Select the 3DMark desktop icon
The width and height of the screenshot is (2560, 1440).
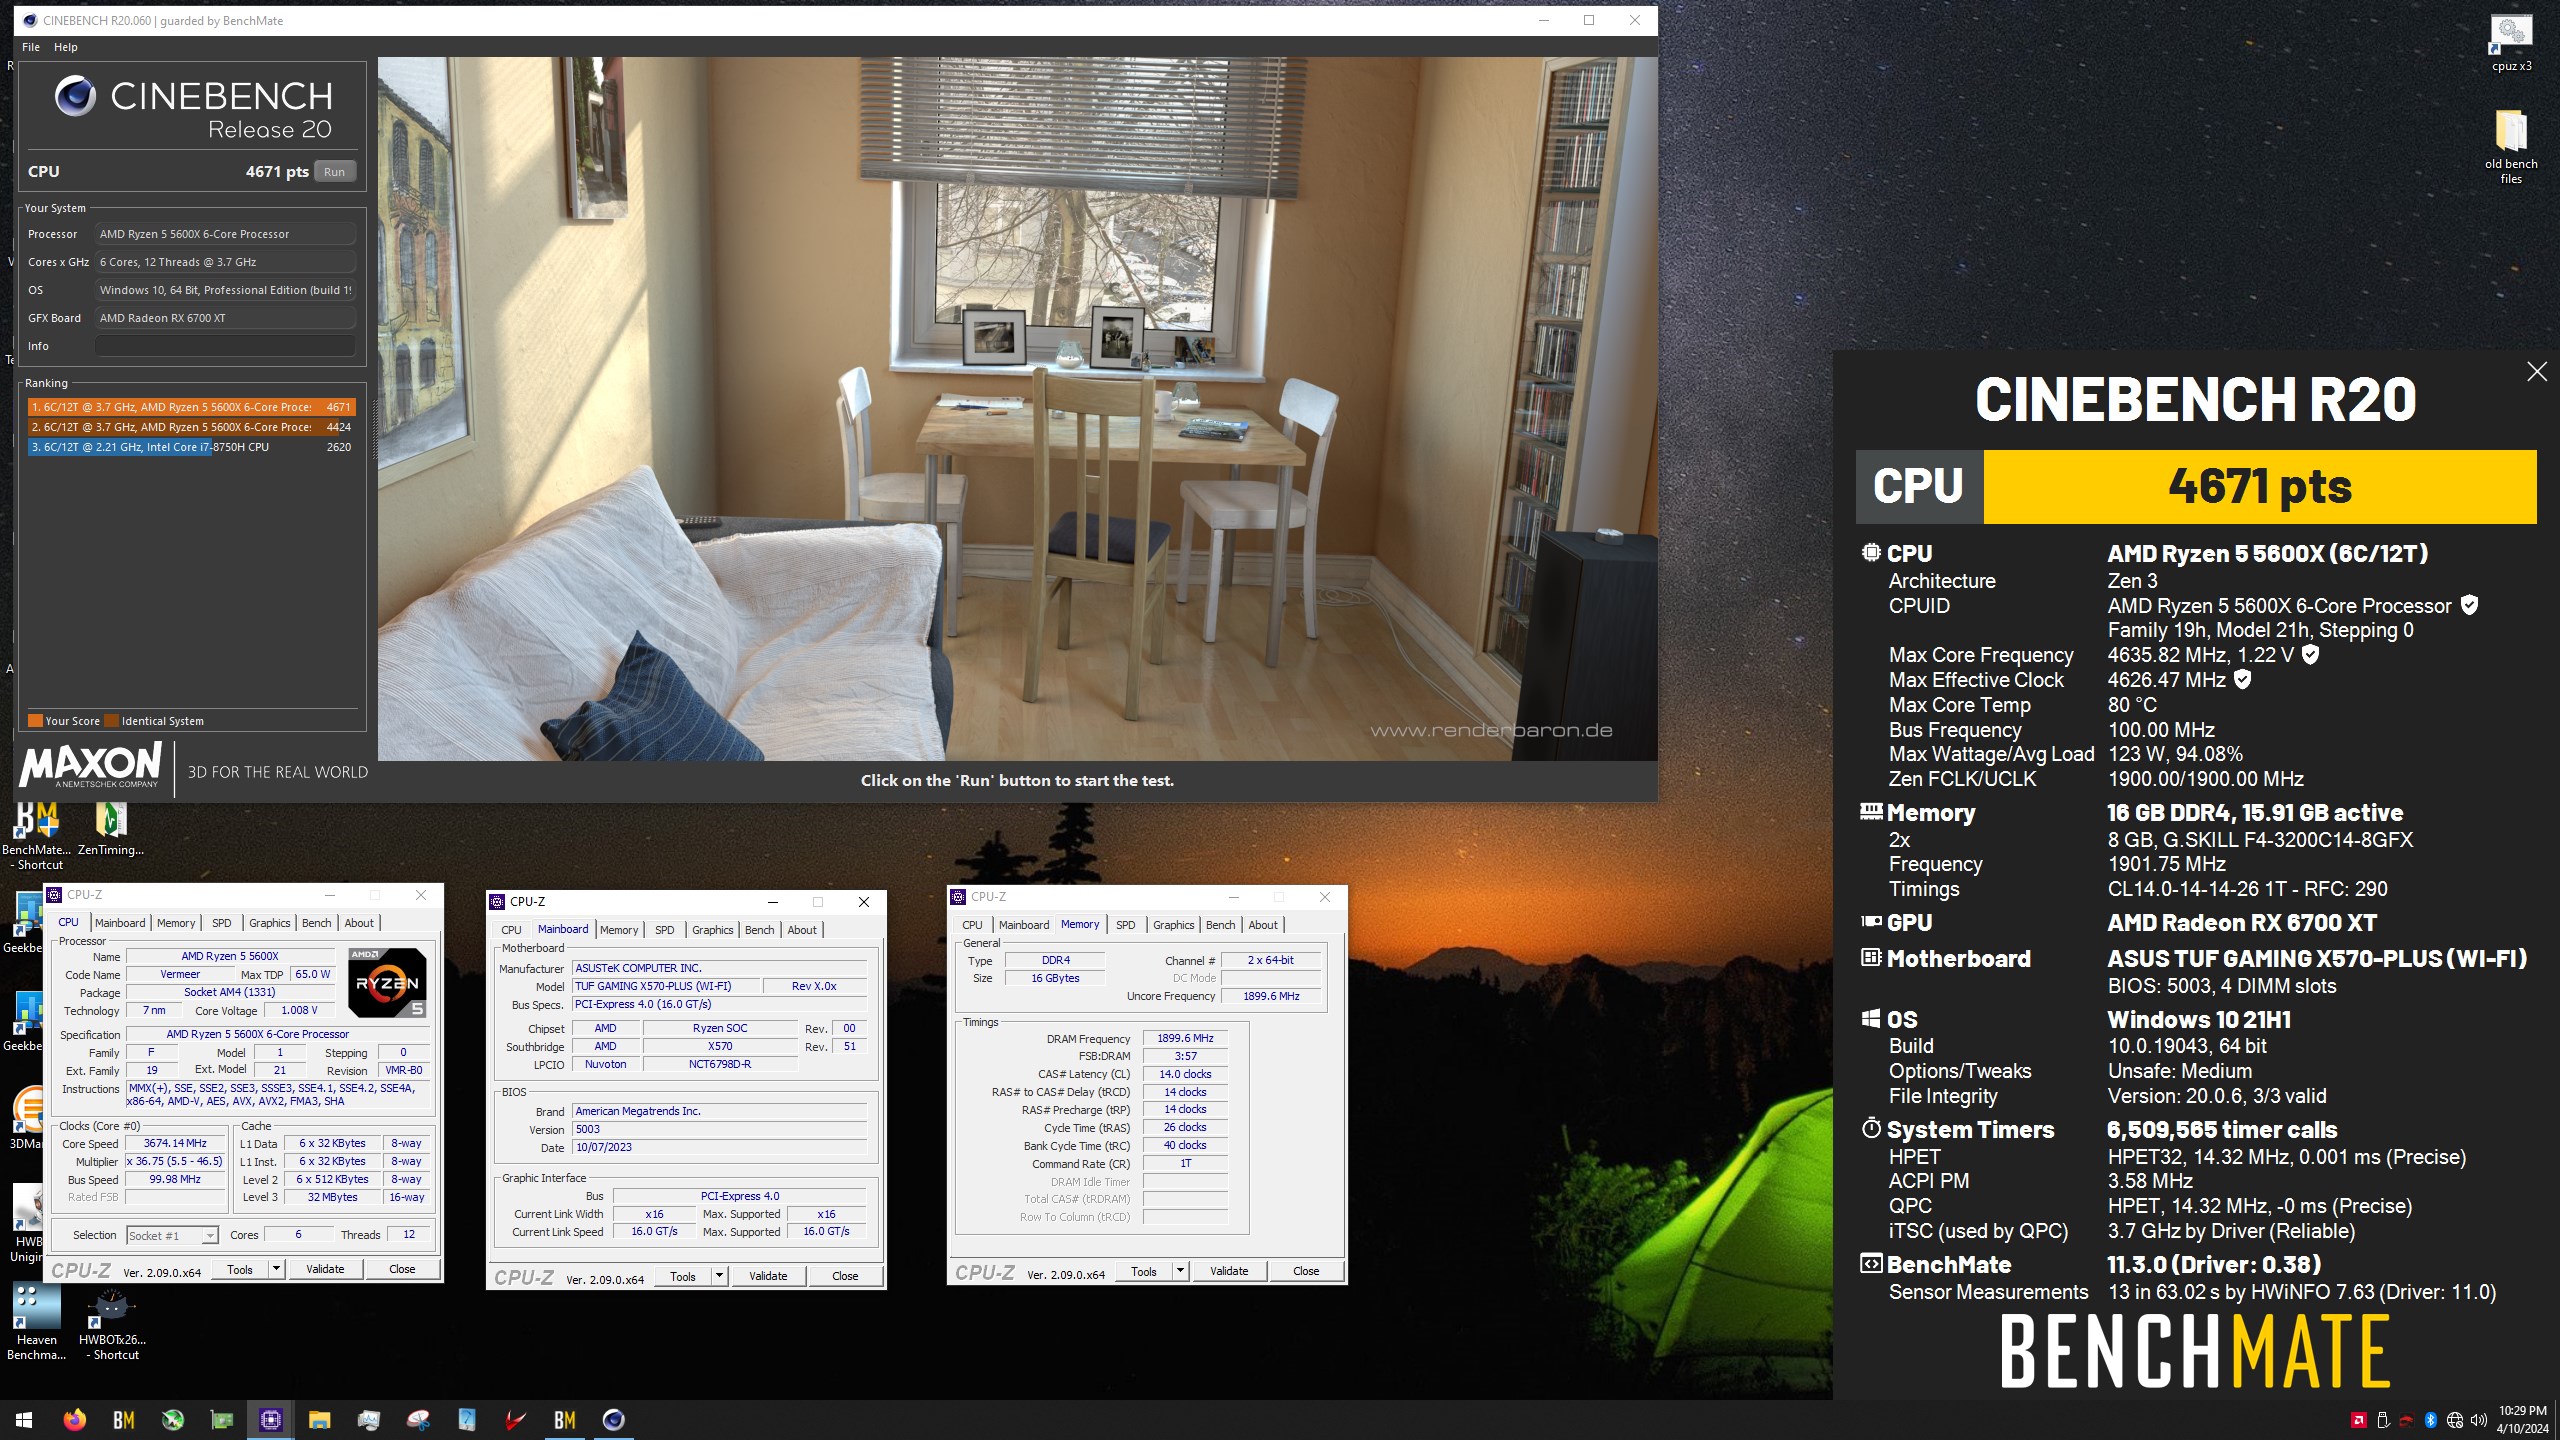coord(26,1118)
